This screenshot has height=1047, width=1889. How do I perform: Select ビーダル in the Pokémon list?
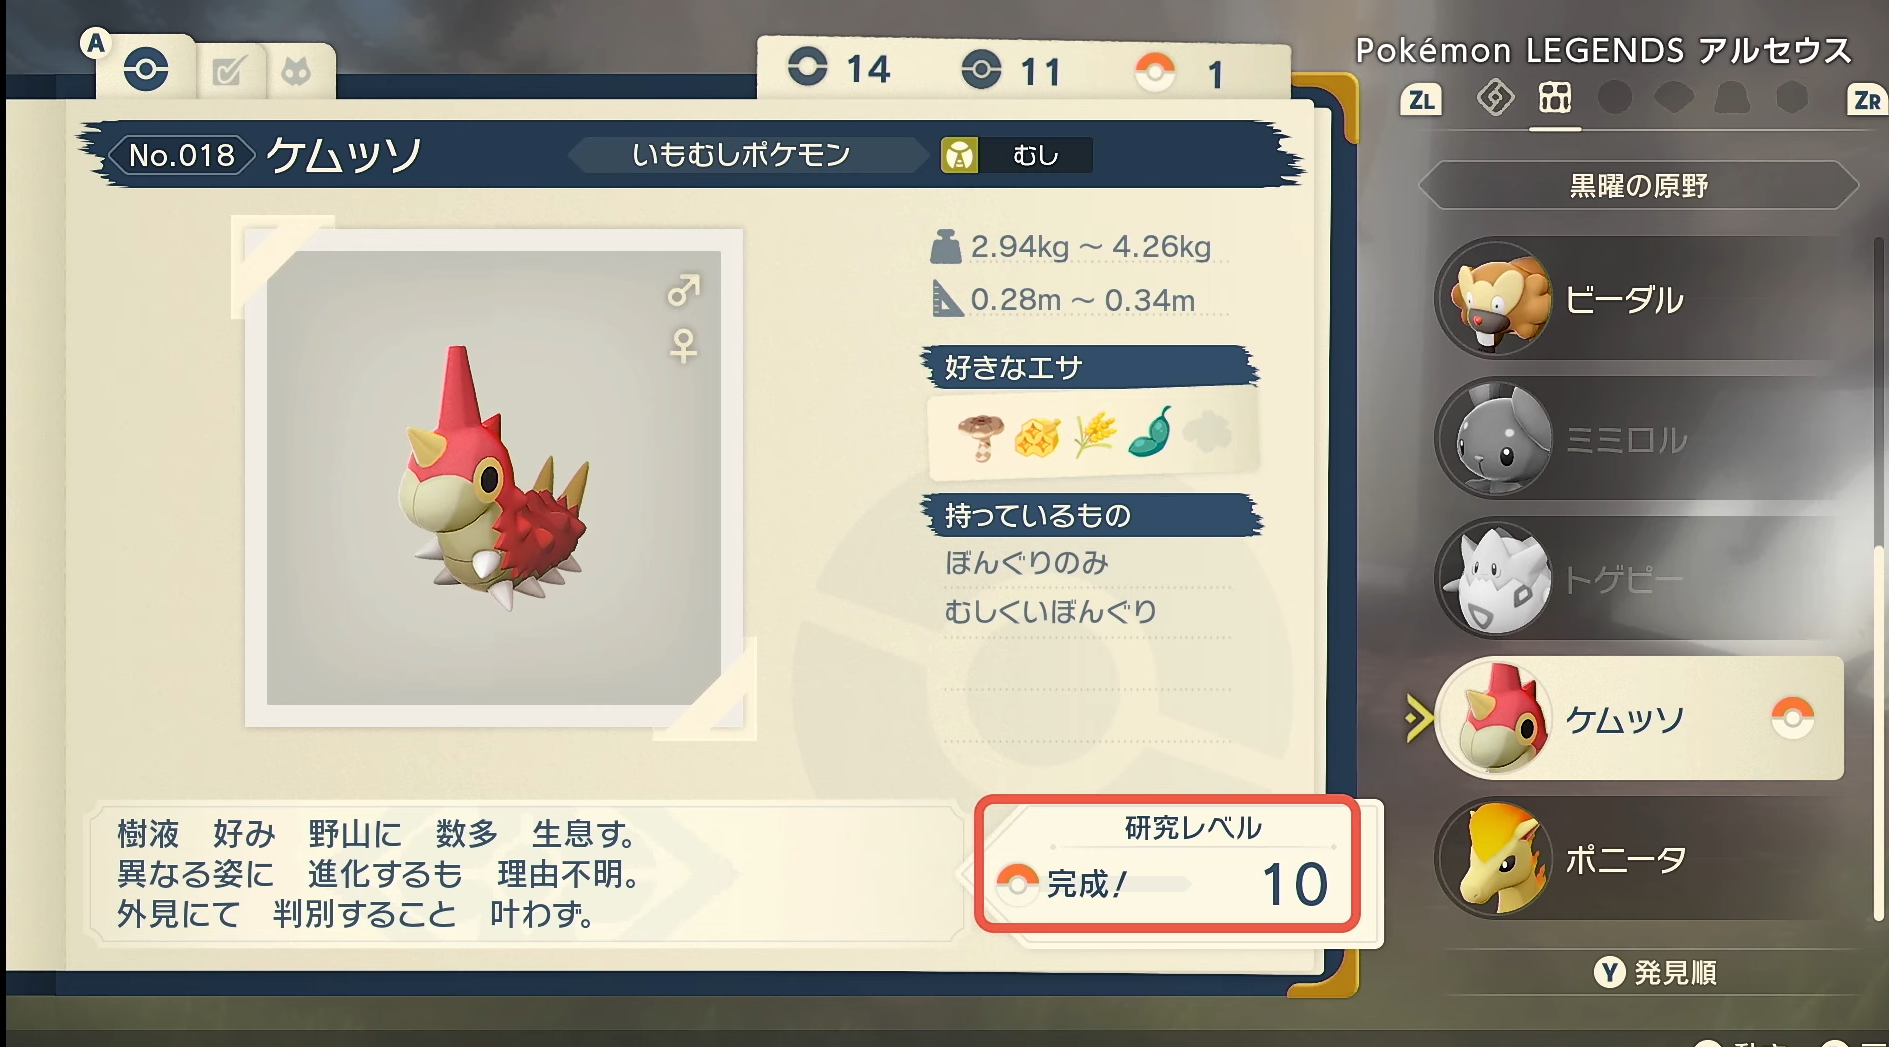coord(1638,299)
